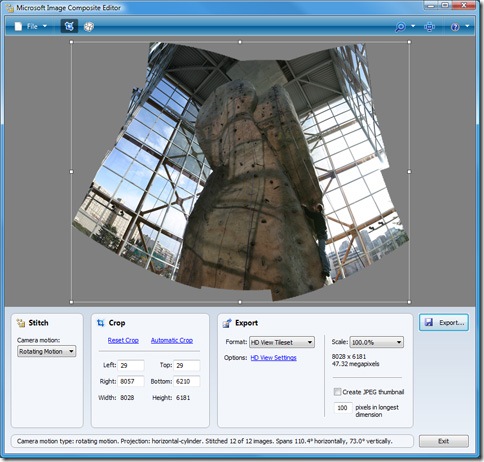Click the Exit button
Screen dimensions: 484x462
point(444,441)
